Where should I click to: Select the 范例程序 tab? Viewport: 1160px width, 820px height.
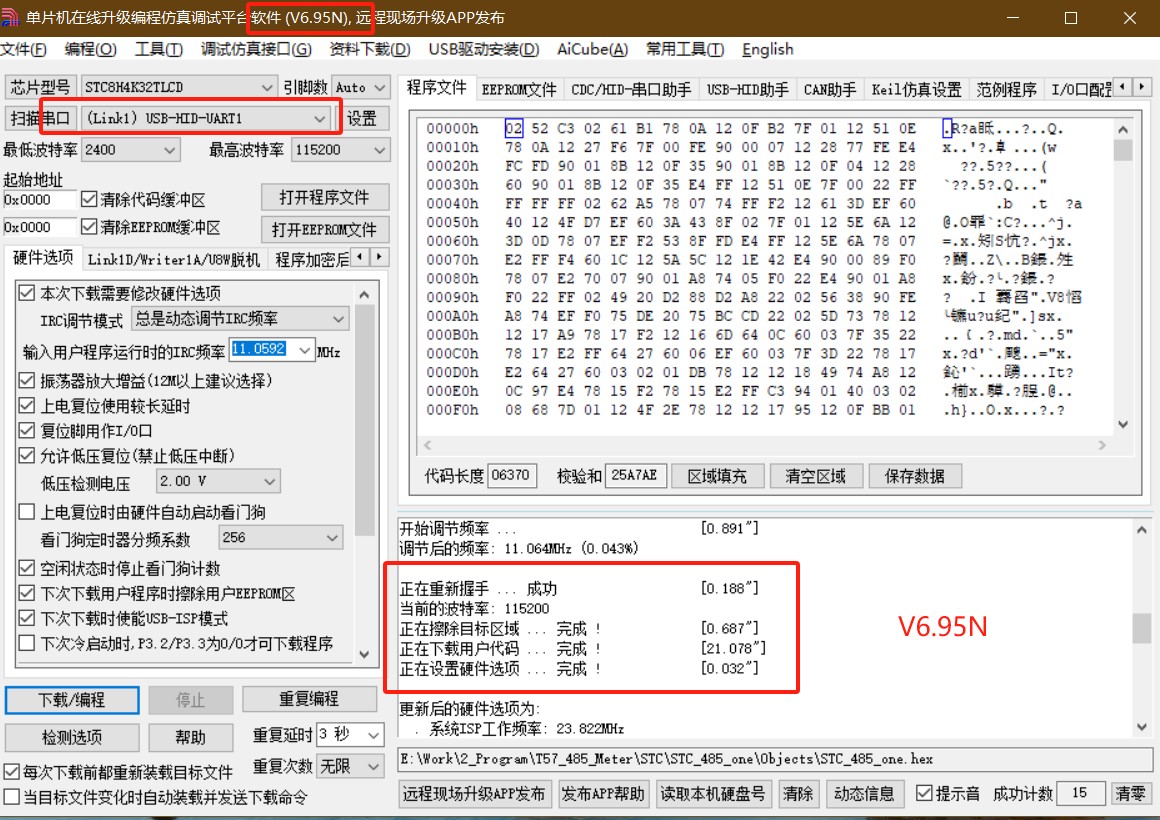click(1006, 90)
